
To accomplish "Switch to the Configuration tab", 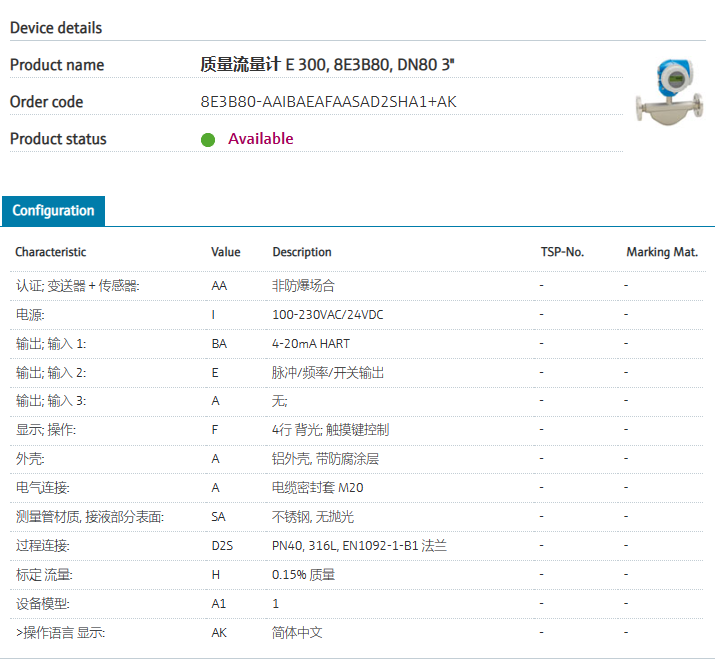I will 53,211.
